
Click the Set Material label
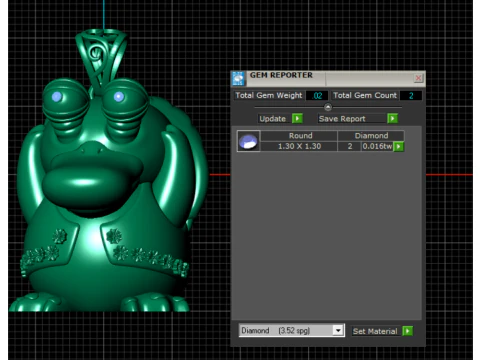[x=375, y=331]
